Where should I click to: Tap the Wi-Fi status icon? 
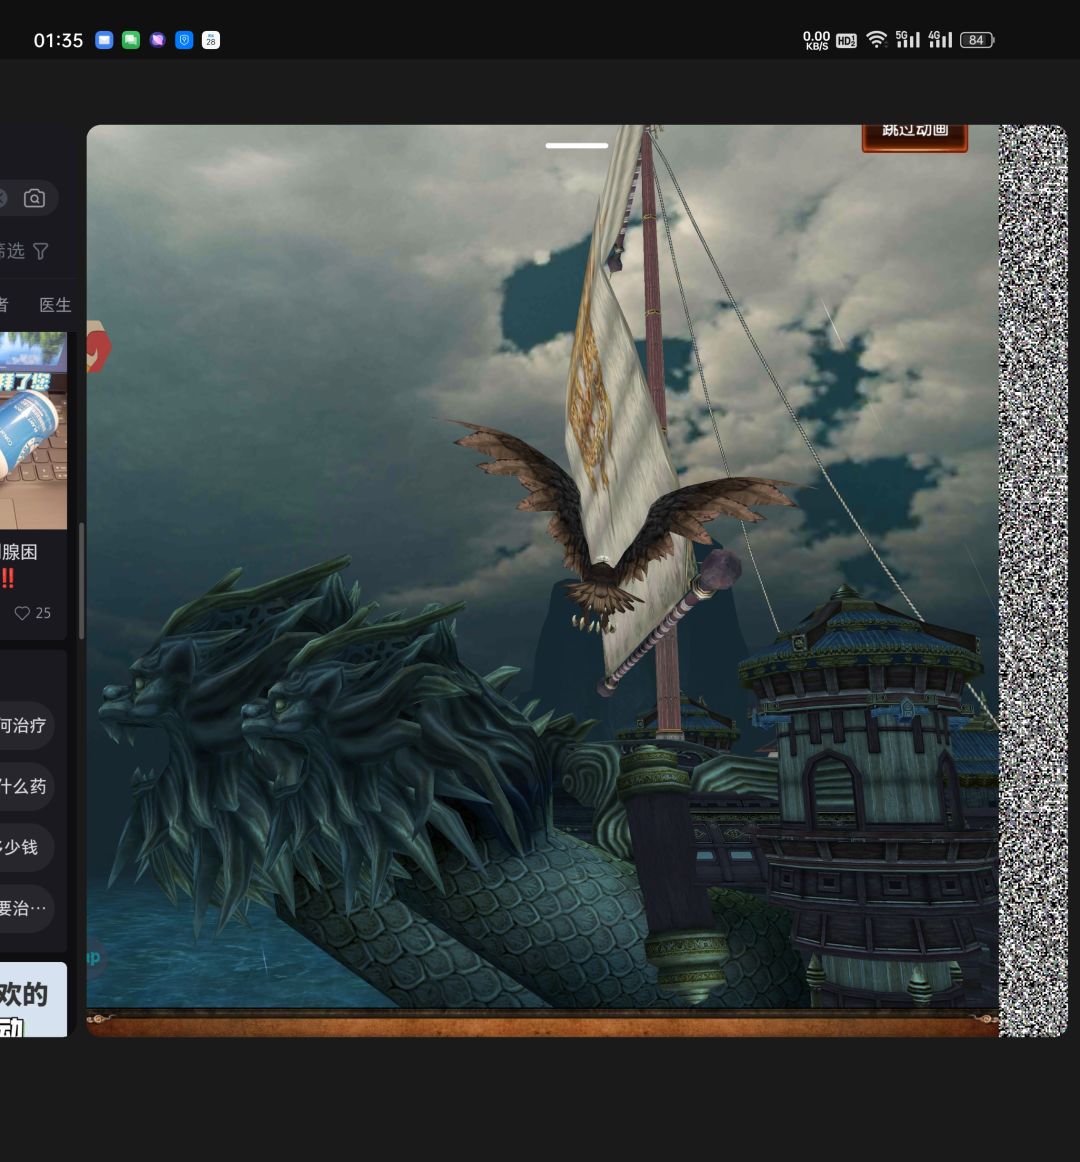click(877, 40)
